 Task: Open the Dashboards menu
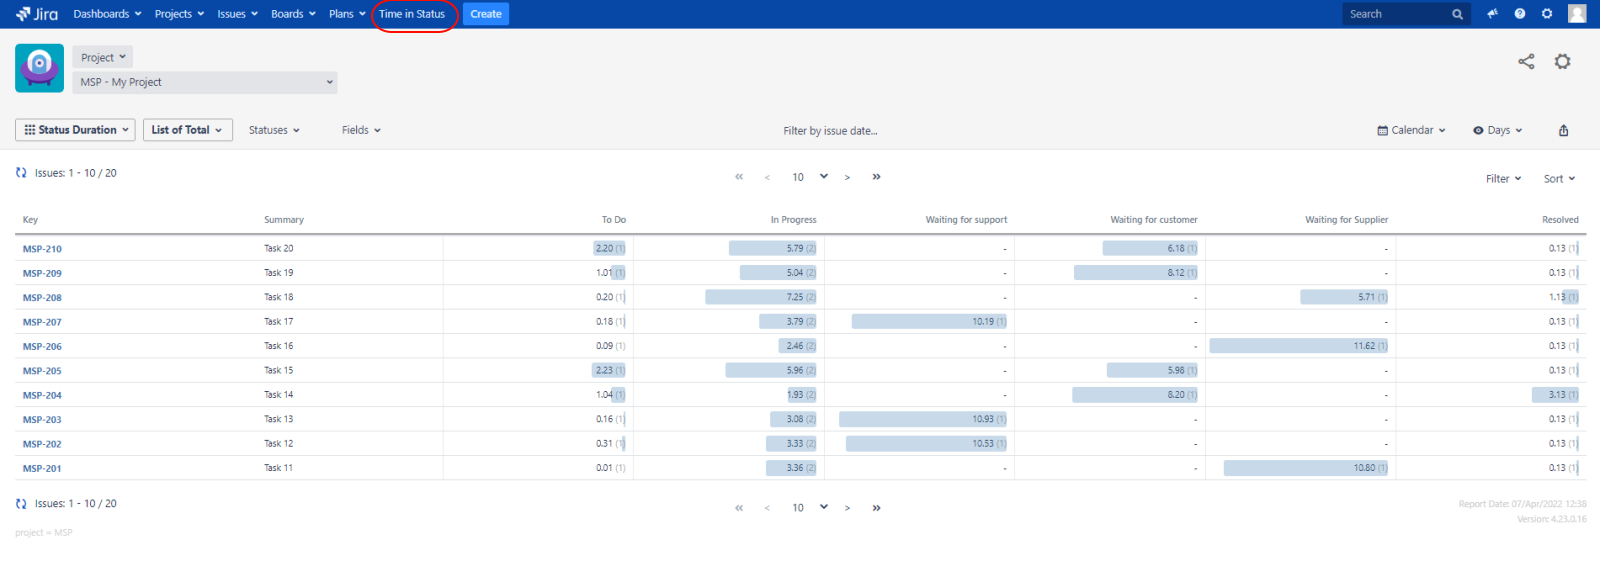[x=107, y=14]
